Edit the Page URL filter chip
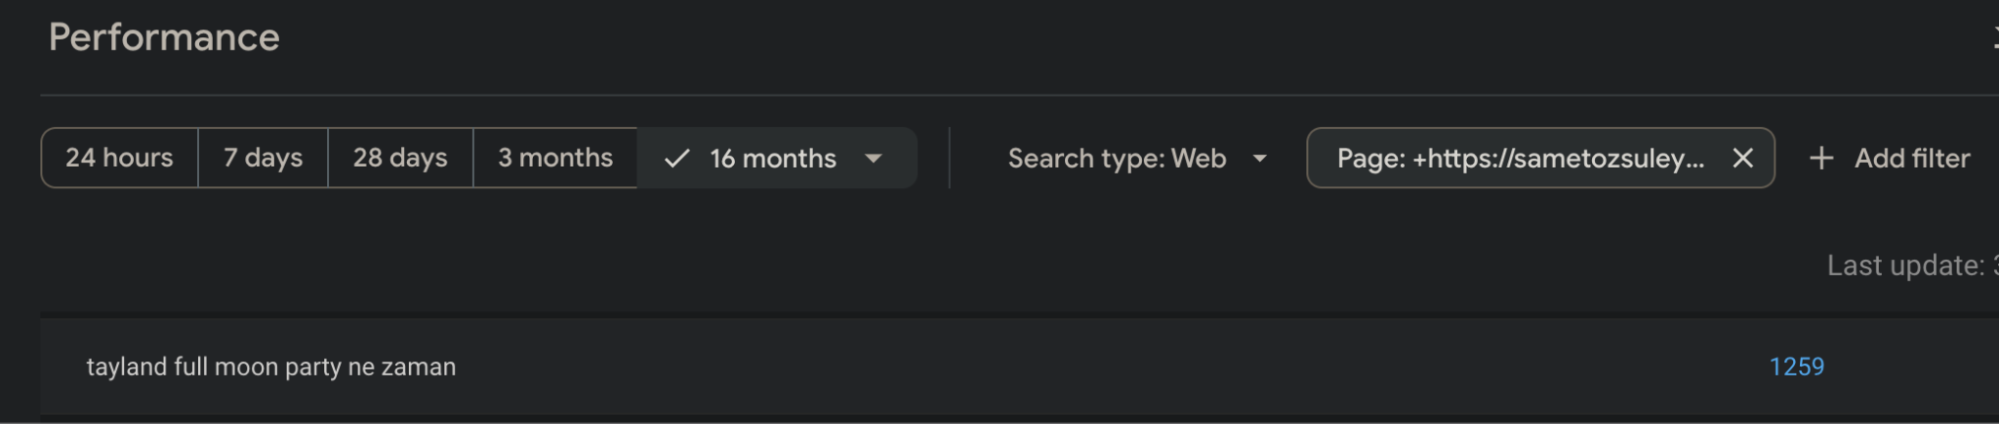The height and width of the screenshot is (424, 1999). tap(1520, 158)
